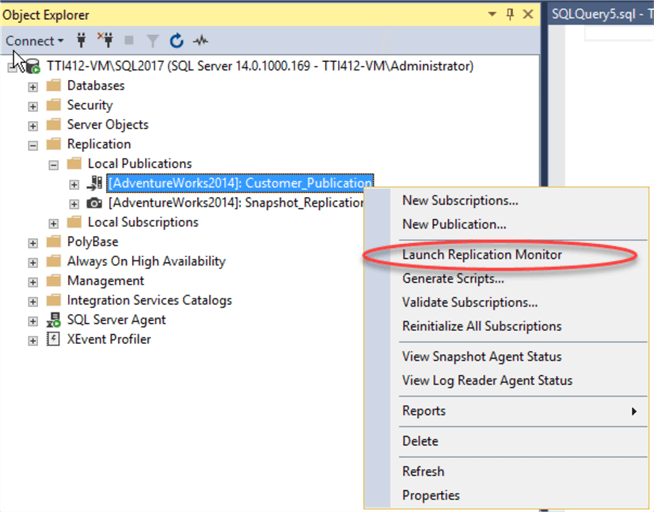
Task: Expand the SQL Server Agent node
Action: [x=33, y=321]
